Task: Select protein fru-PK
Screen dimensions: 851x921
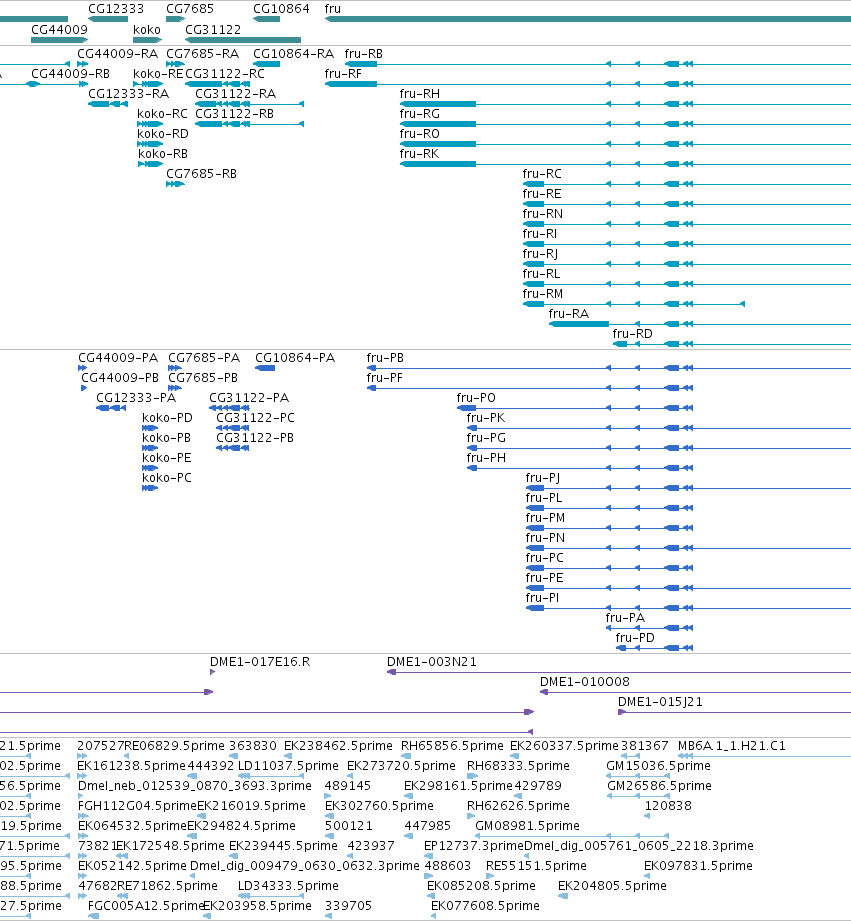Action: 486,418
